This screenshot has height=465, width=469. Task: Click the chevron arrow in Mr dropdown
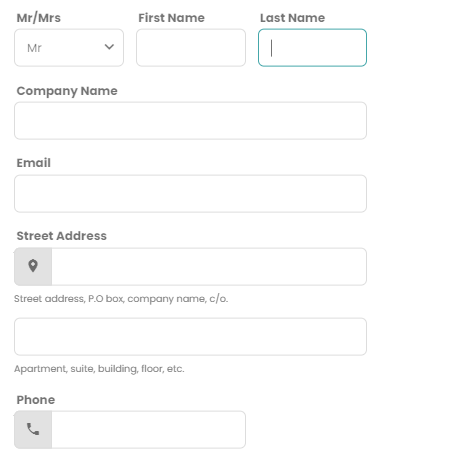point(109,47)
